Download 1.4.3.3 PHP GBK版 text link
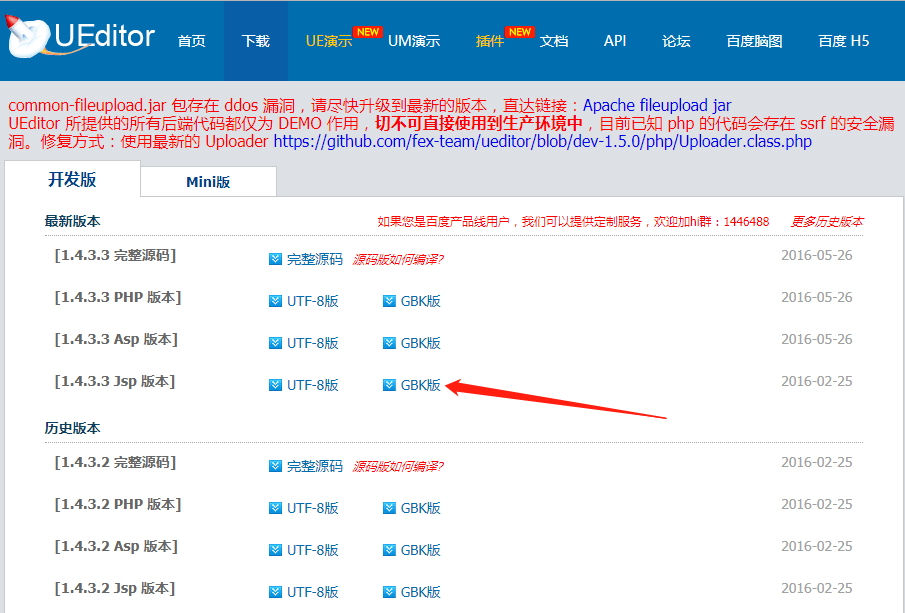Viewport: 905px width, 613px height. (x=421, y=301)
